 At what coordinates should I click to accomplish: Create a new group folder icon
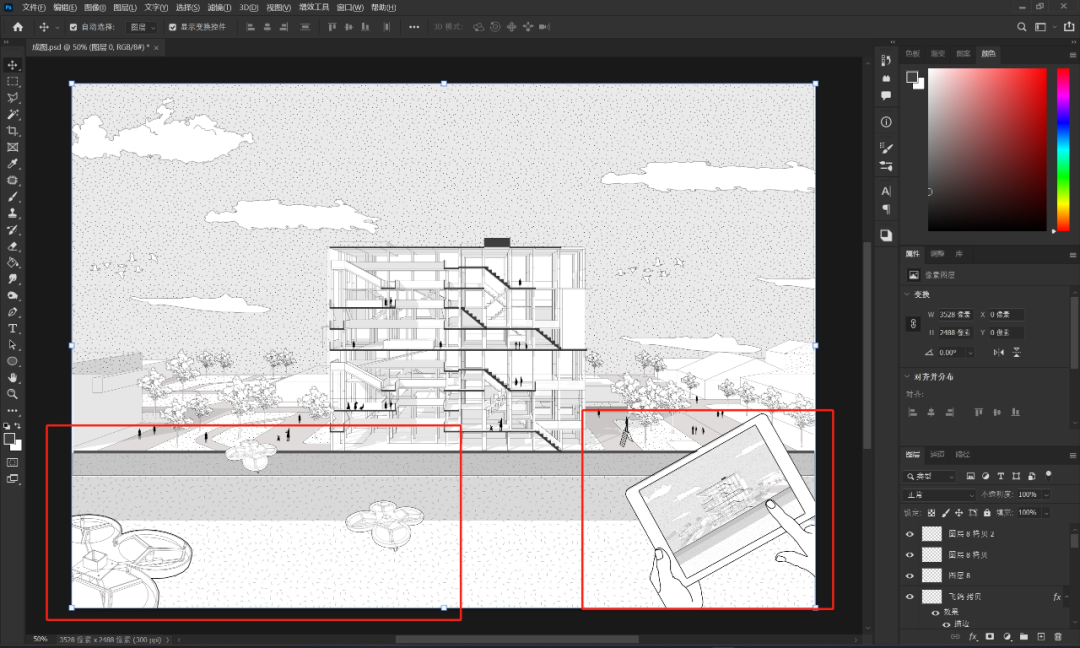click(x=1024, y=637)
